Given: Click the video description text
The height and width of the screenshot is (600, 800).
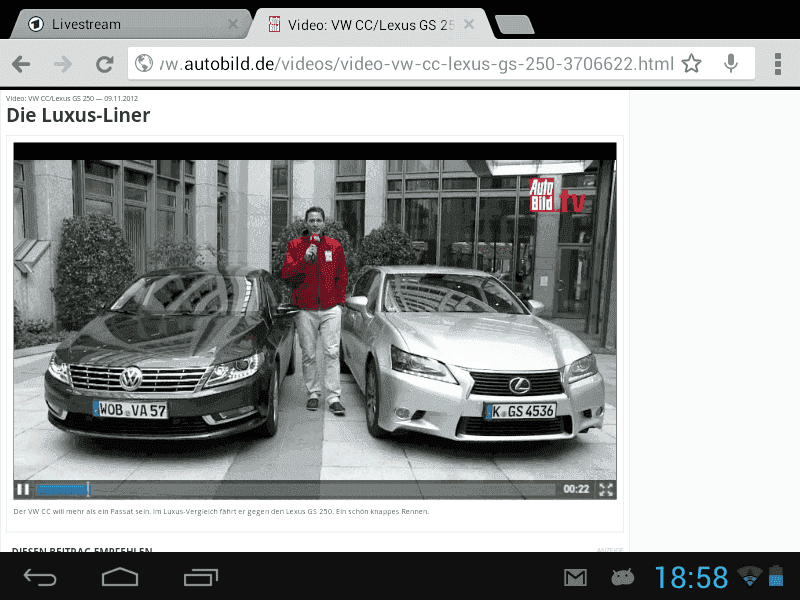Looking at the screenshot, I should [221, 511].
